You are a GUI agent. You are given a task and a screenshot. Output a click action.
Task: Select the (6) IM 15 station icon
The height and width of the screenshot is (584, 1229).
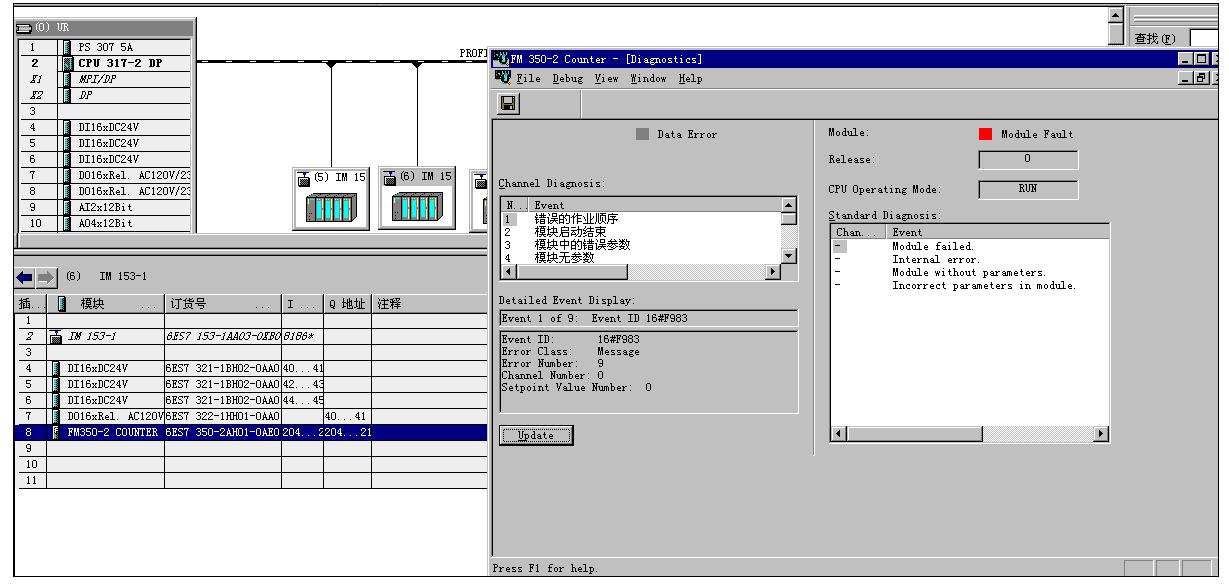[x=417, y=198]
